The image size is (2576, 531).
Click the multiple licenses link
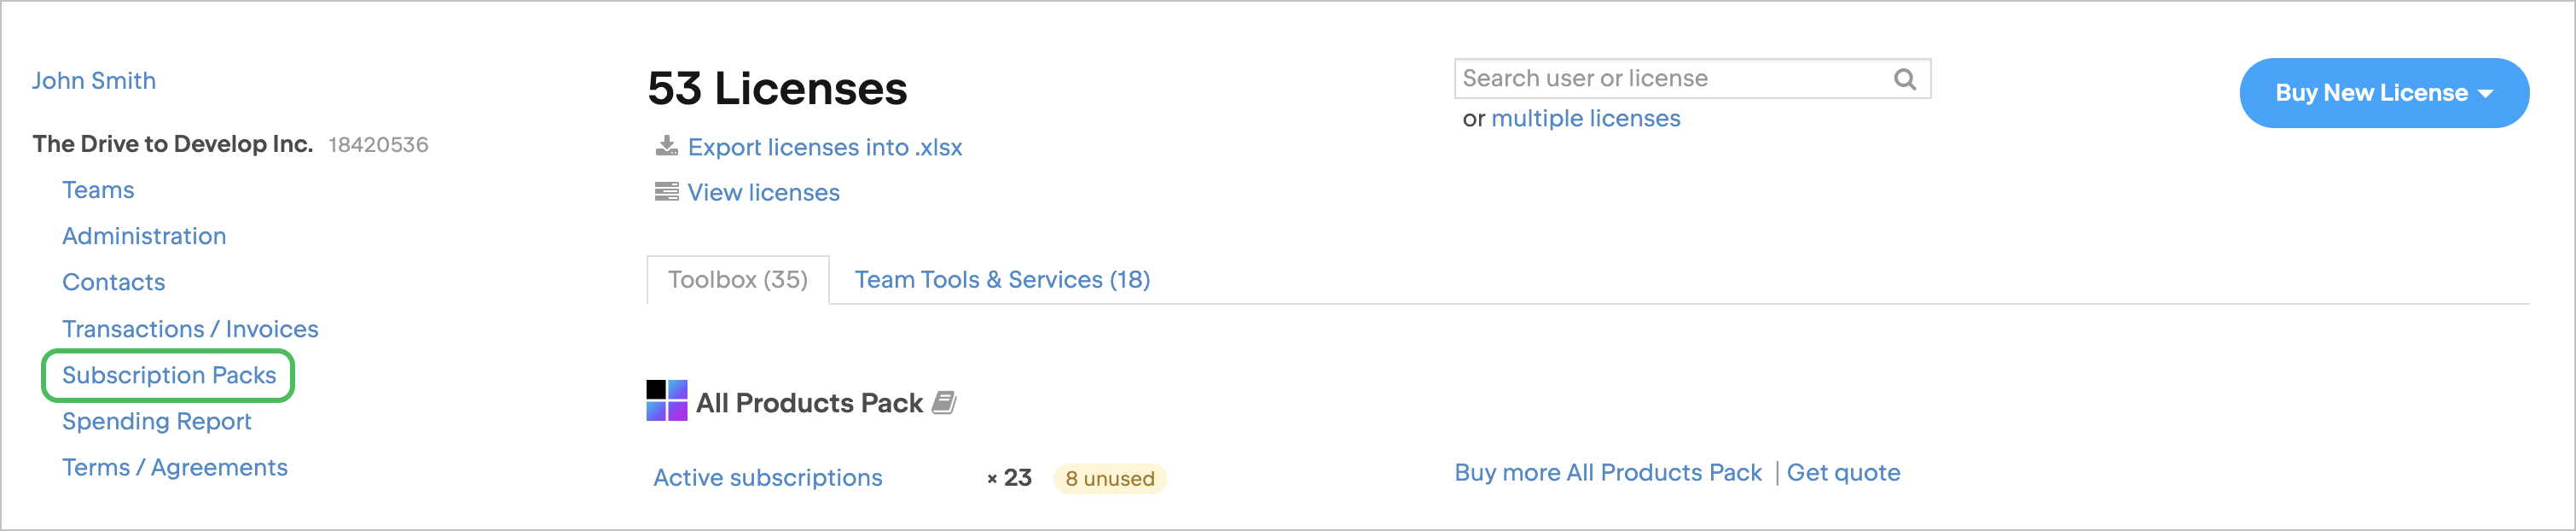click(1586, 118)
